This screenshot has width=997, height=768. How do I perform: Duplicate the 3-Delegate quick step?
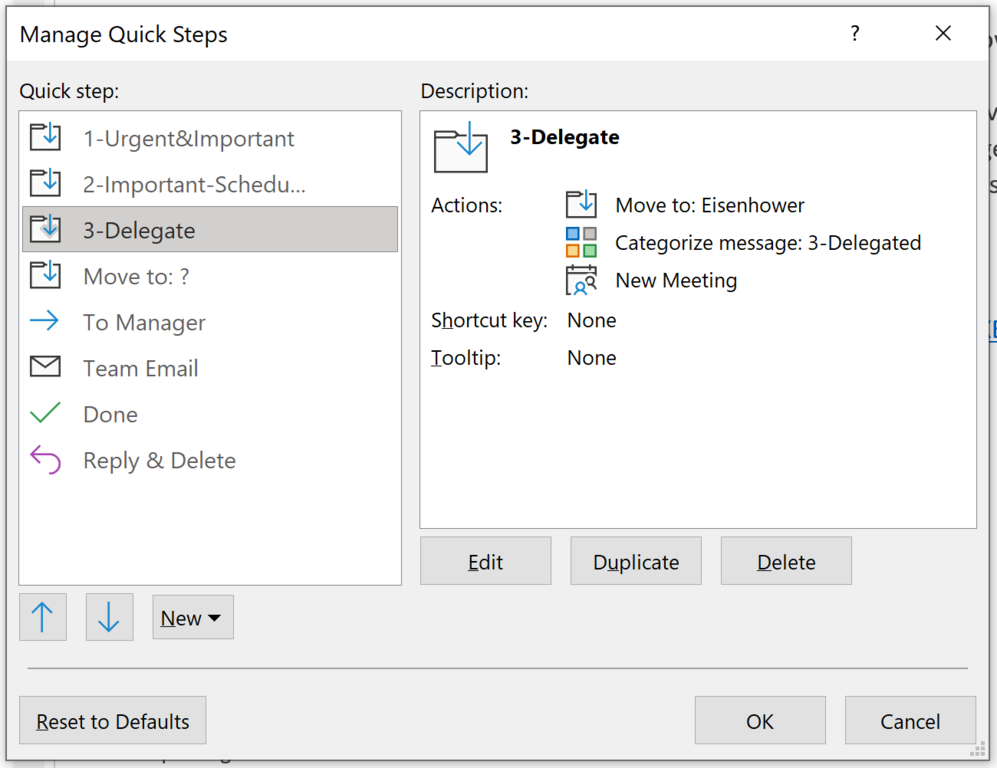click(636, 562)
